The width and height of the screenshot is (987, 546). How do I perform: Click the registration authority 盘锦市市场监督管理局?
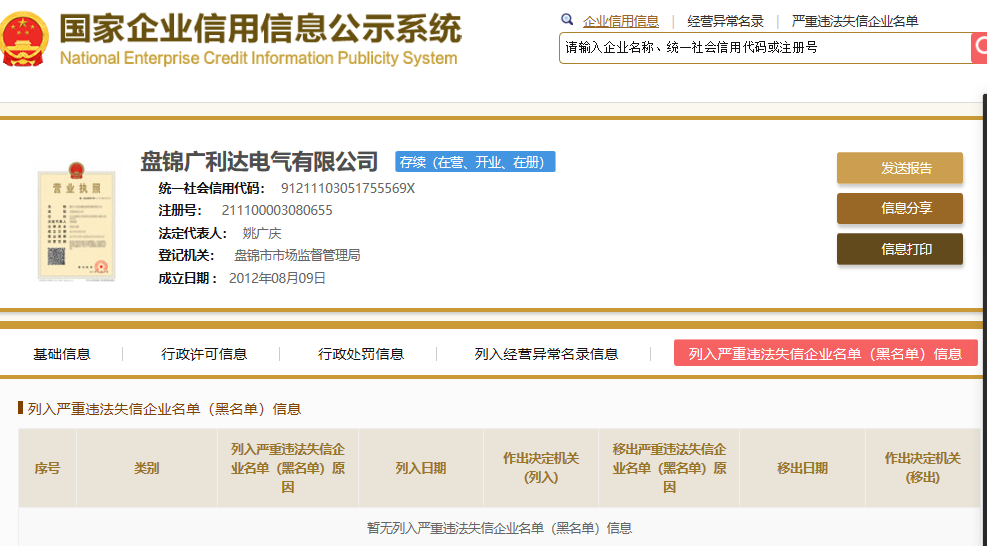point(297,256)
